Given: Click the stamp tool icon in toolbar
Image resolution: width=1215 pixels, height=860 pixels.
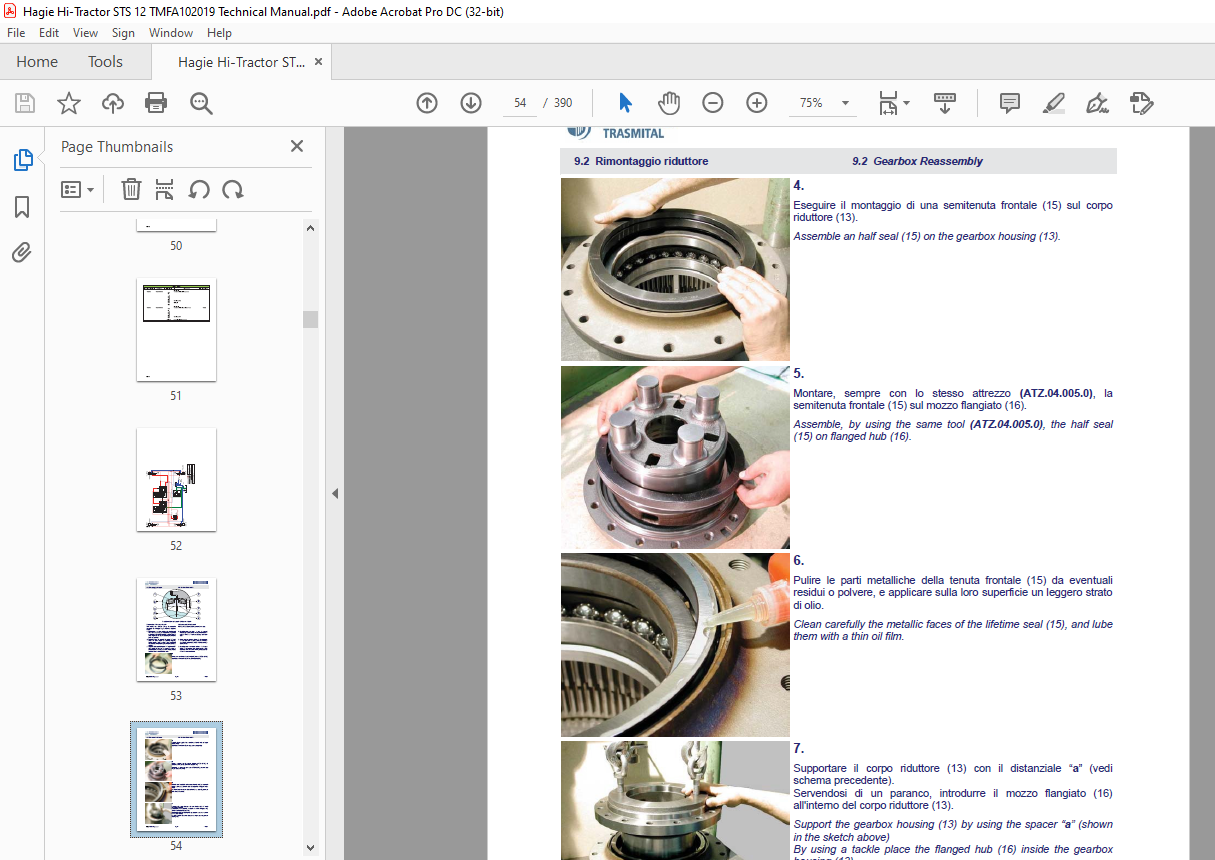Looking at the screenshot, I should pos(1142,103).
